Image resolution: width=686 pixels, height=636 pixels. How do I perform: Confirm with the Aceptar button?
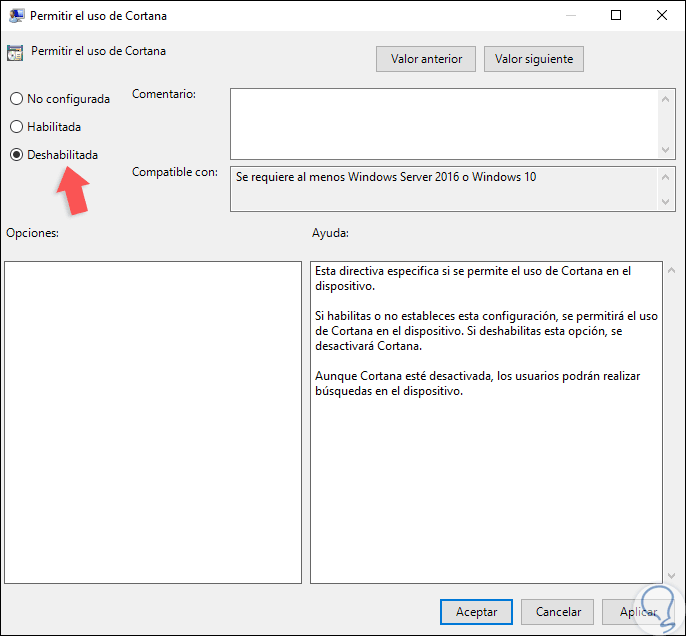(476, 612)
